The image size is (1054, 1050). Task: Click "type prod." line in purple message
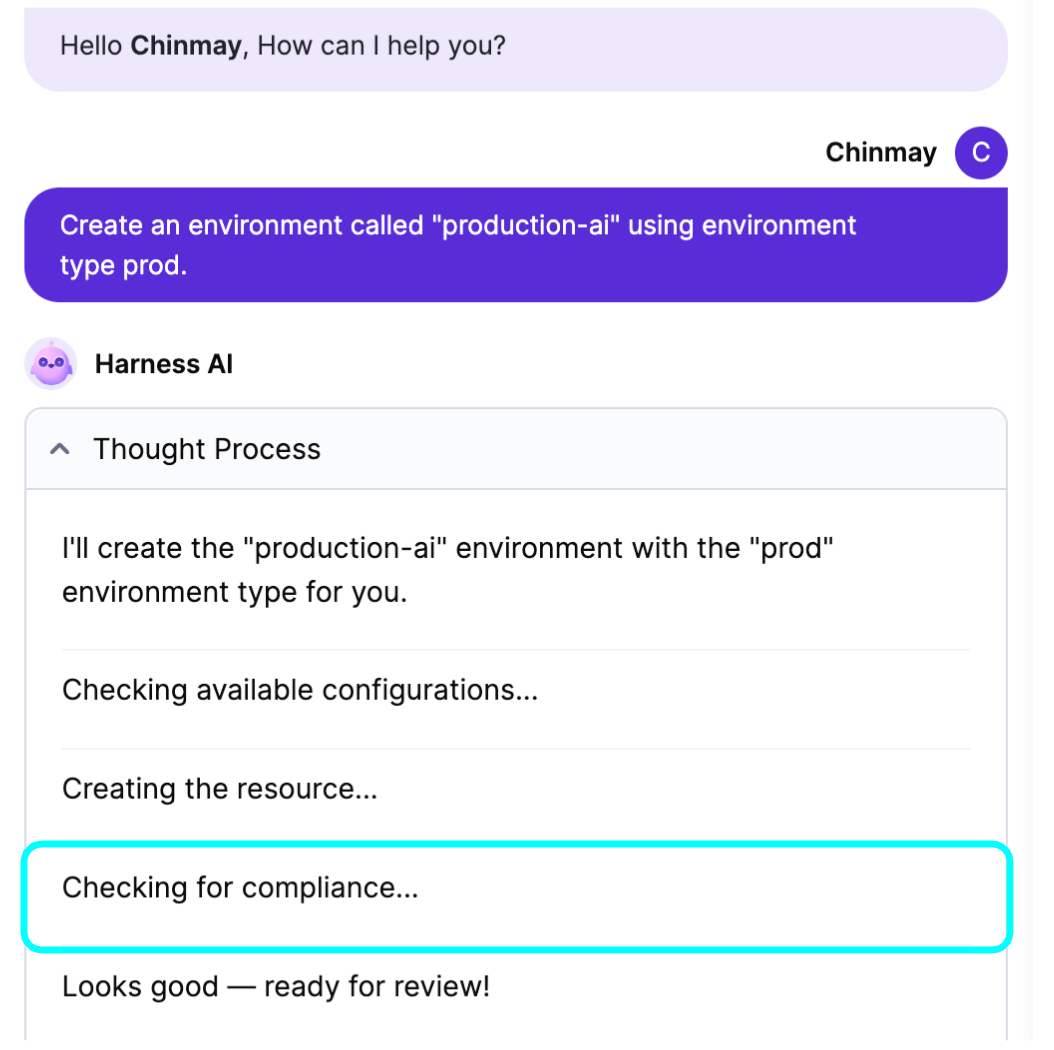click(x=123, y=266)
